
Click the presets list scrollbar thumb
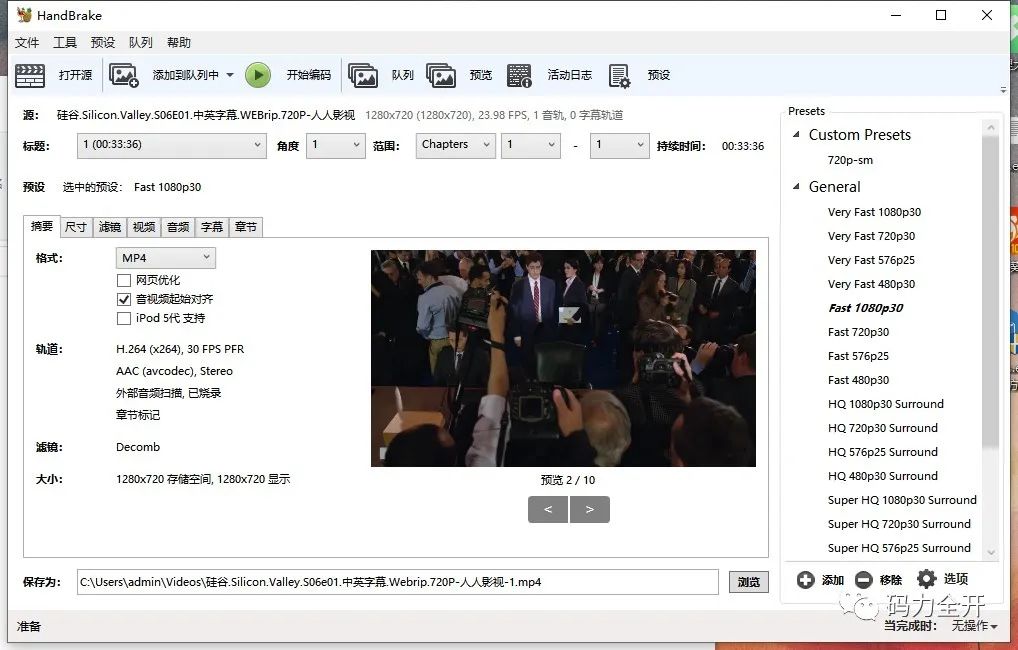(990, 291)
